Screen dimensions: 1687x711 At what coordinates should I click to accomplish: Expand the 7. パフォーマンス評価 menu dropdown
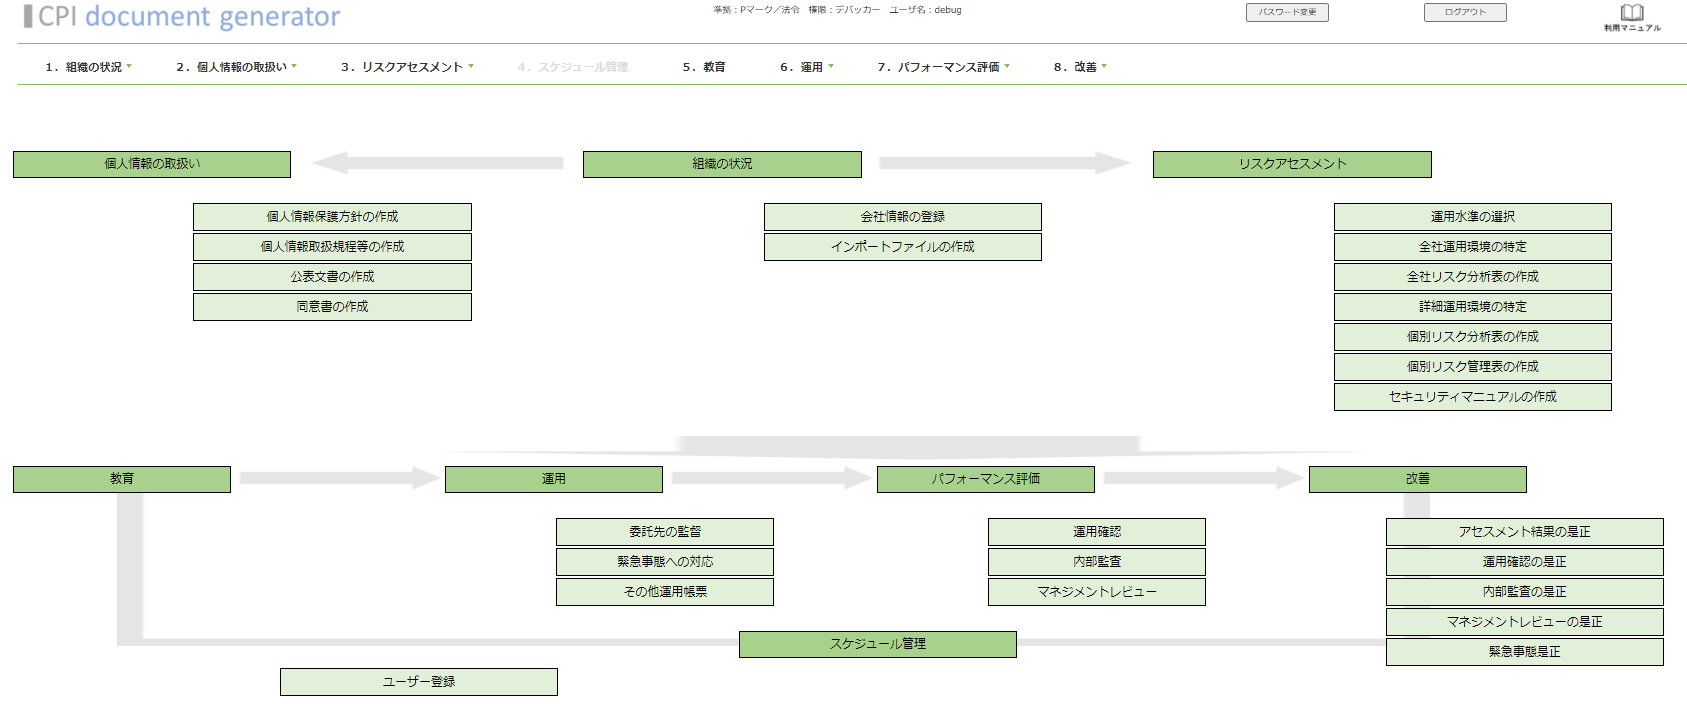[943, 67]
